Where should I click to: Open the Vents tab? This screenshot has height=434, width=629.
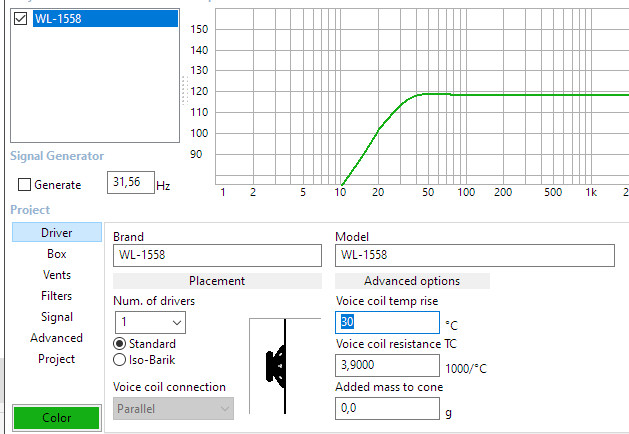[x=57, y=275]
